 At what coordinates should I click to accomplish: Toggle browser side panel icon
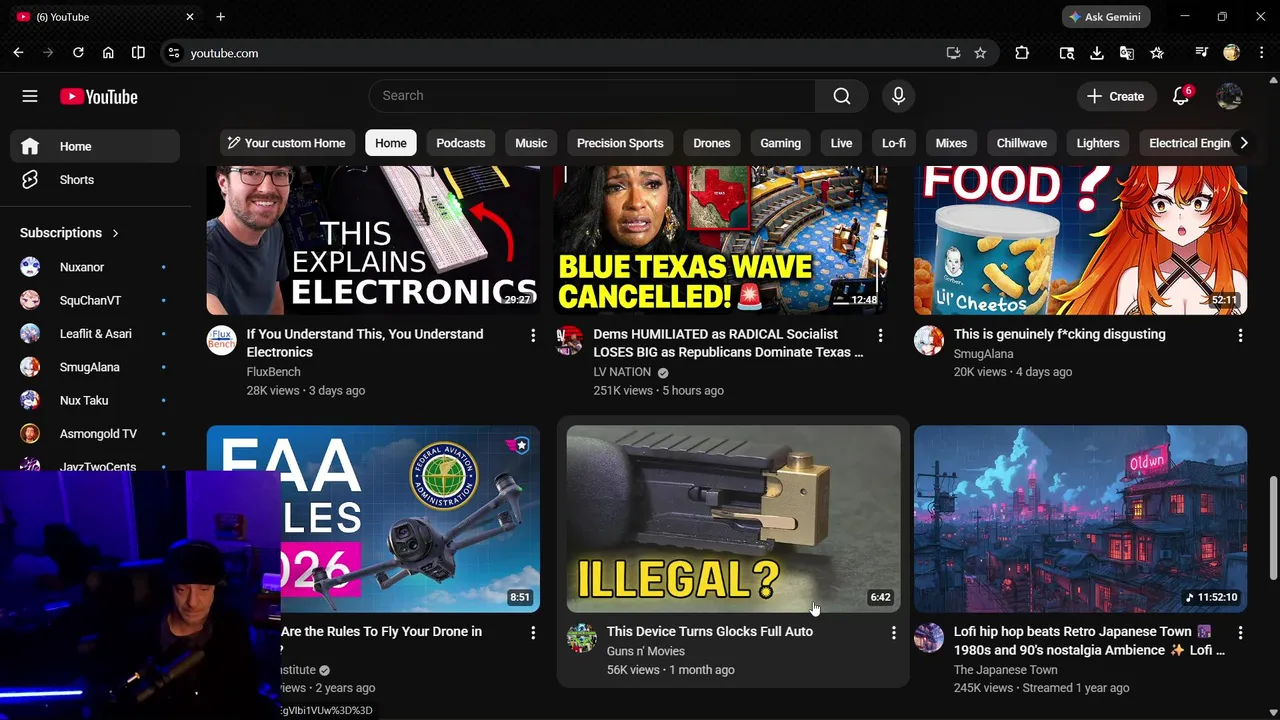(x=138, y=53)
